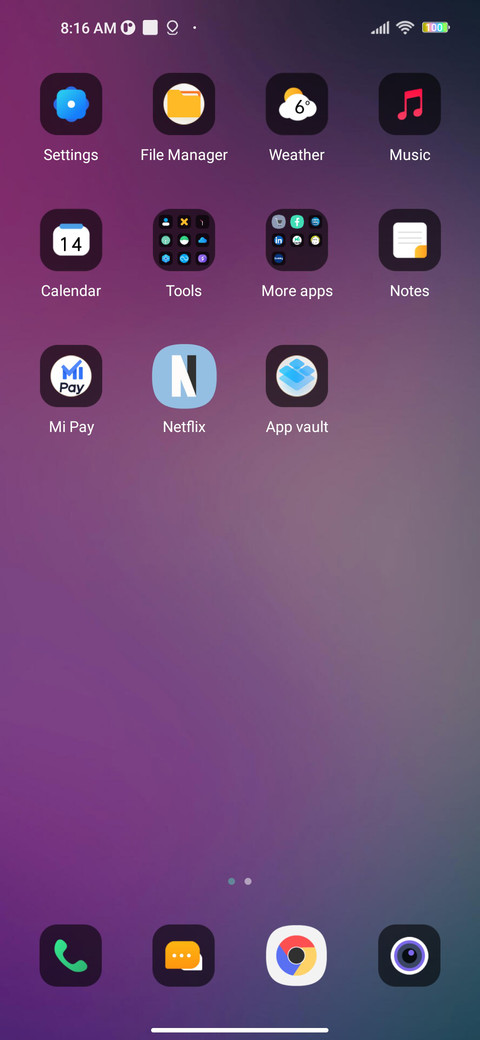This screenshot has width=480, height=1040.
Task: Open the Weather app
Action: pos(297,104)
